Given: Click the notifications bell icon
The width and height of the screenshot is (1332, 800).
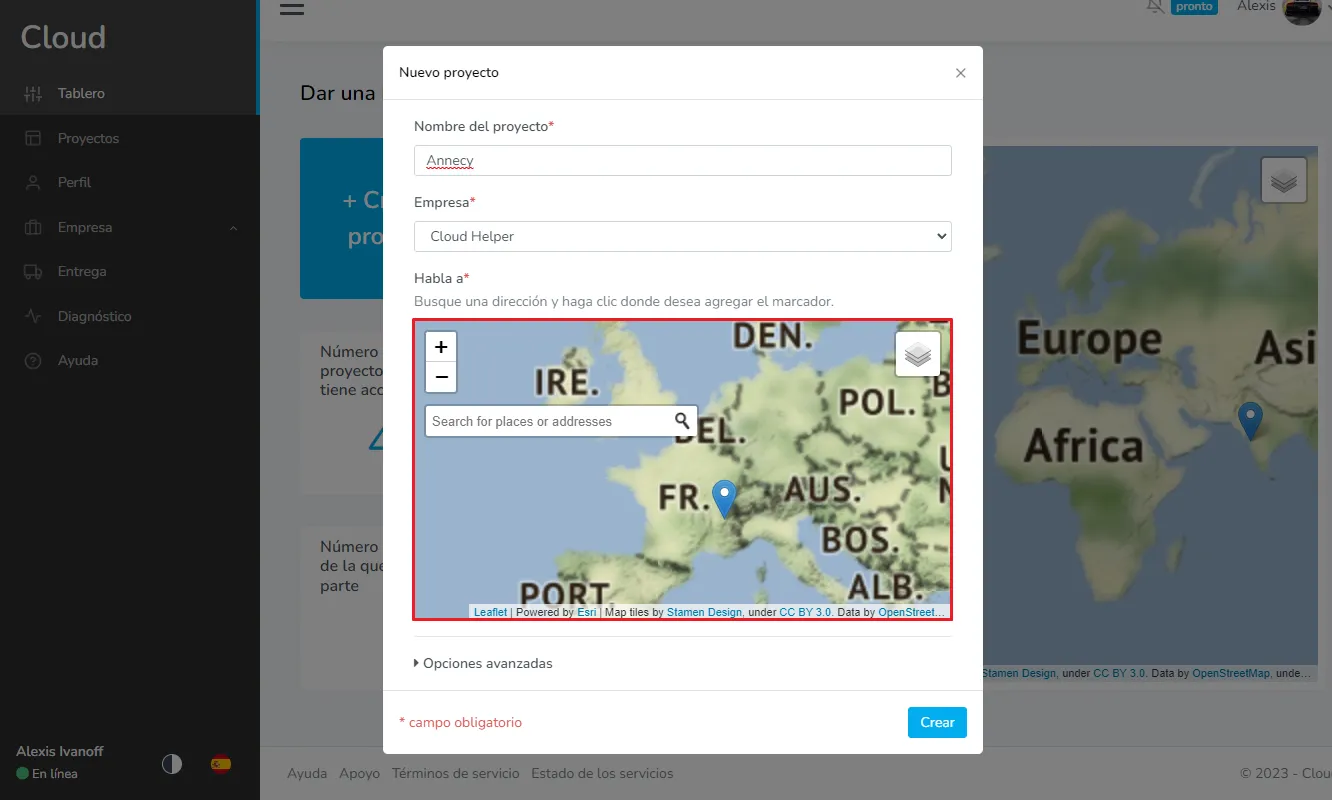Looking at the screenshot, I should click(1153, 7).
